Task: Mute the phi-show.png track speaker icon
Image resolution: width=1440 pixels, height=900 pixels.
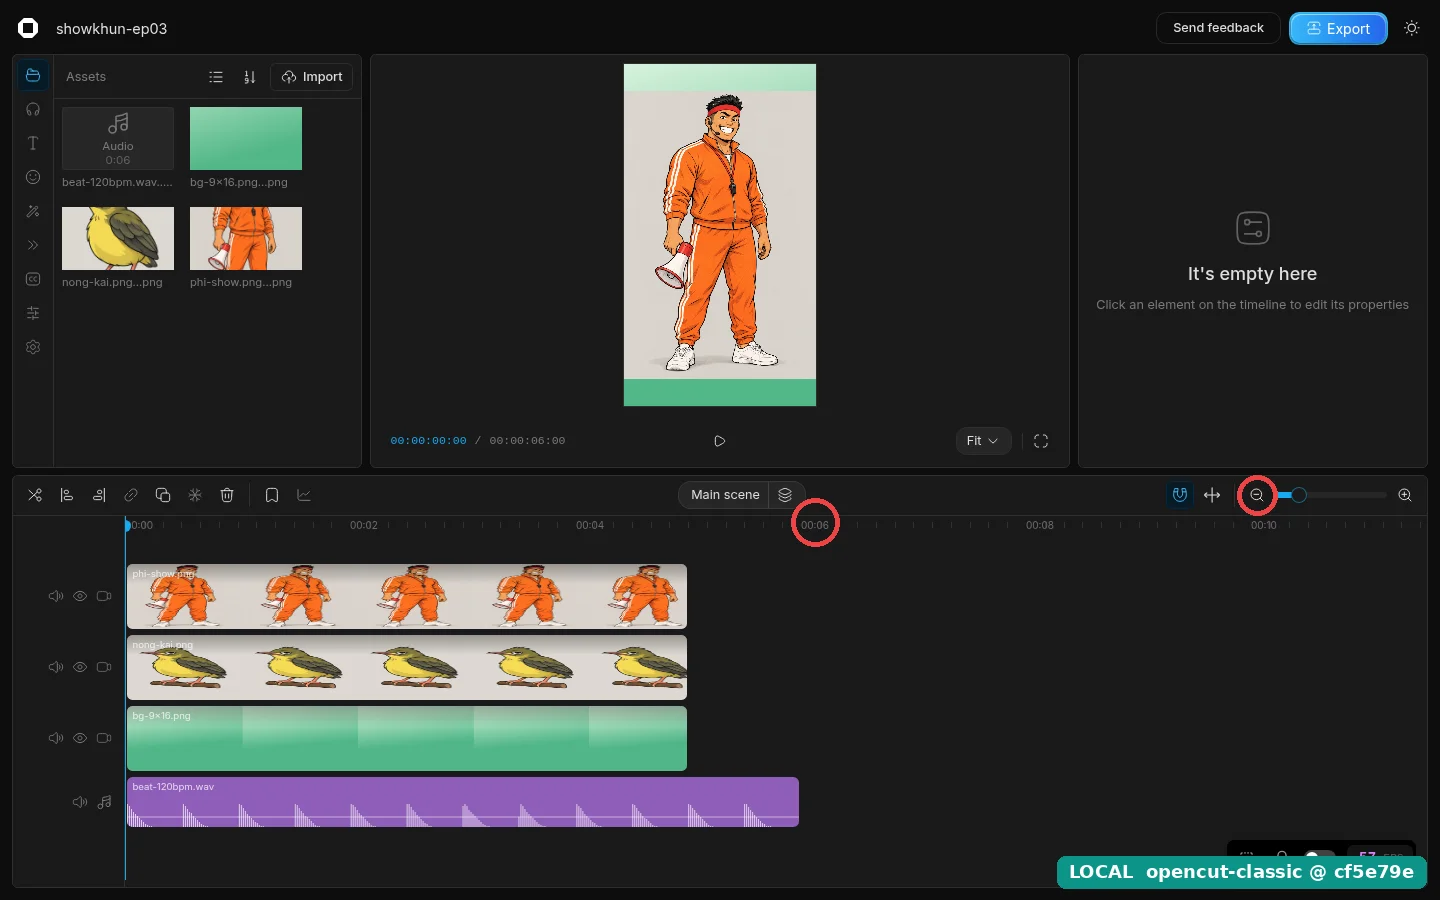Action: click(x=56, y=596)
